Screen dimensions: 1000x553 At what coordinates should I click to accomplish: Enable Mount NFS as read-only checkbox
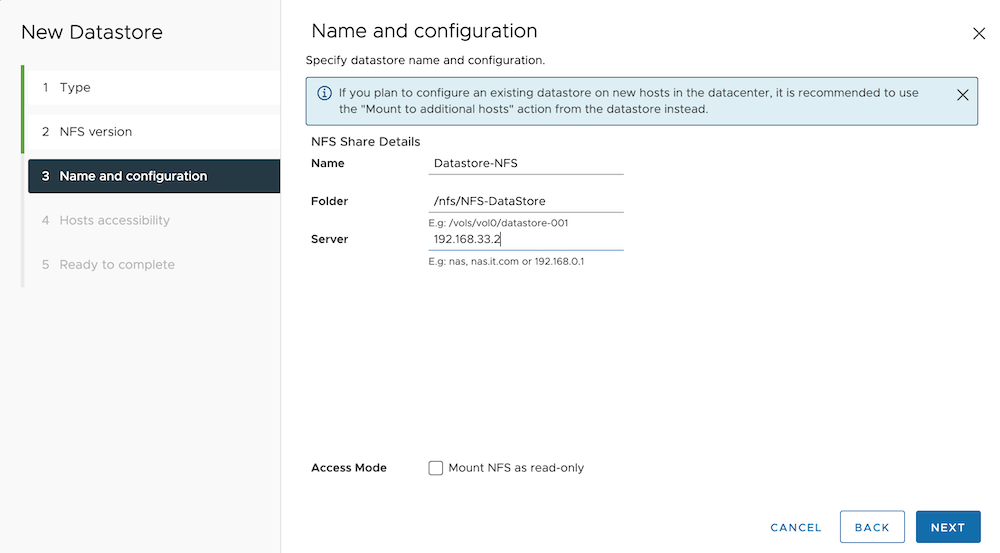pyautogui.click(x=436, y=468)
